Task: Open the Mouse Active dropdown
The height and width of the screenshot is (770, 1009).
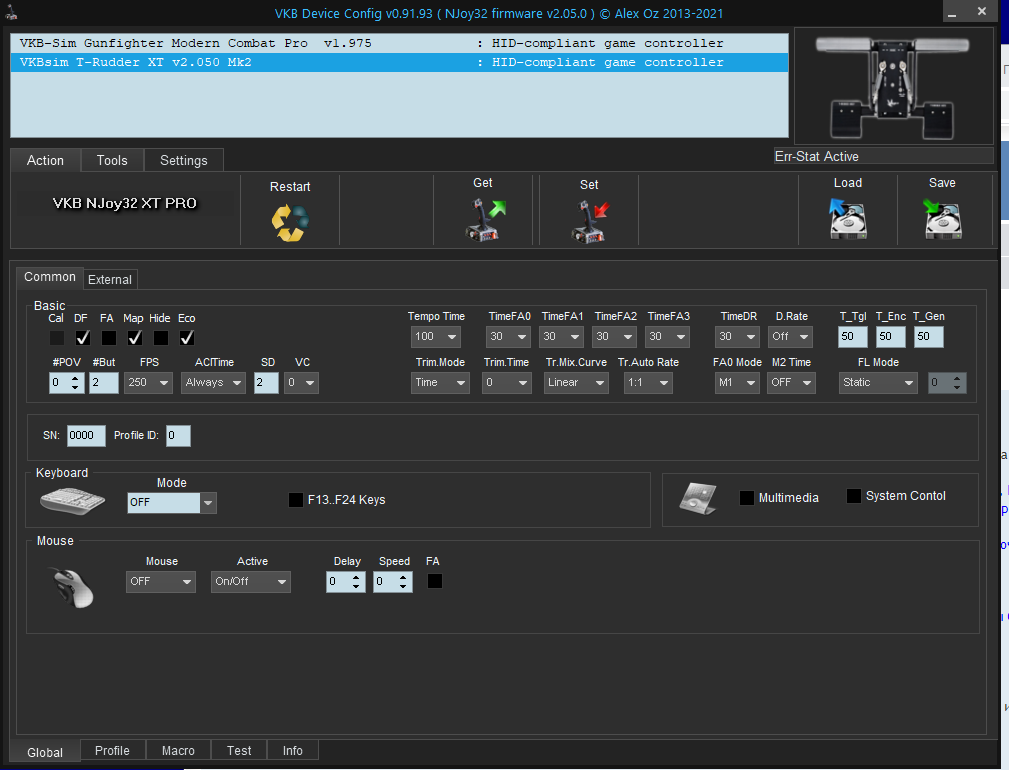Action: pos(251,582)
